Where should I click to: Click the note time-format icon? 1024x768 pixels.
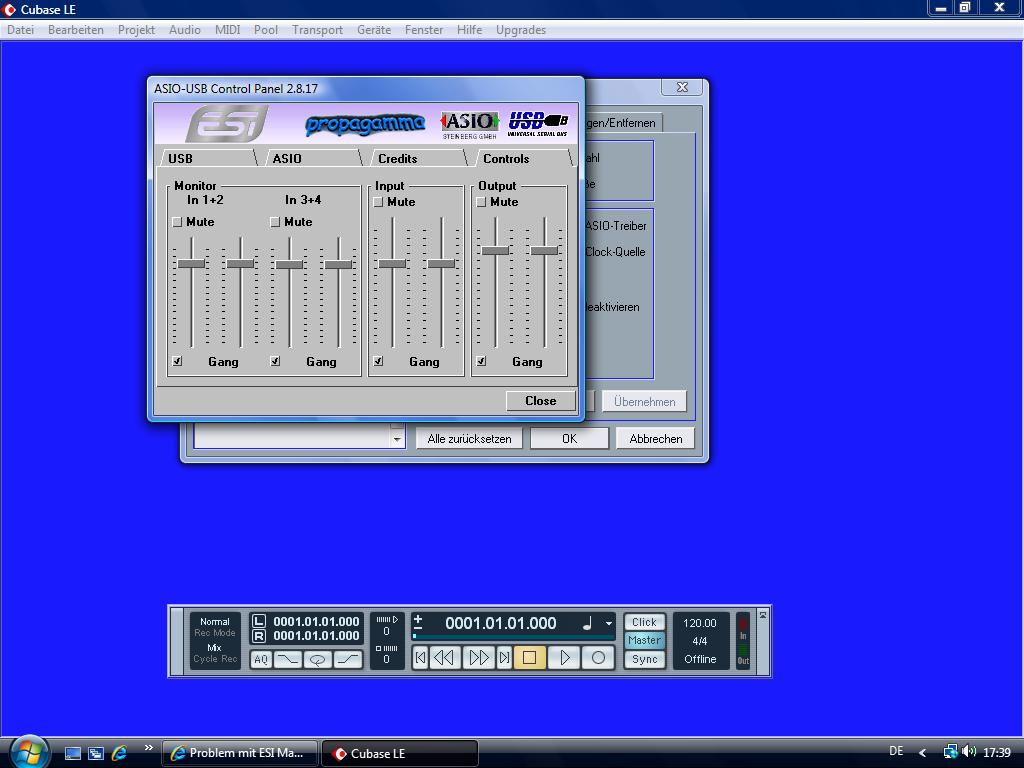pyautogui.click(x=587, y=623)
